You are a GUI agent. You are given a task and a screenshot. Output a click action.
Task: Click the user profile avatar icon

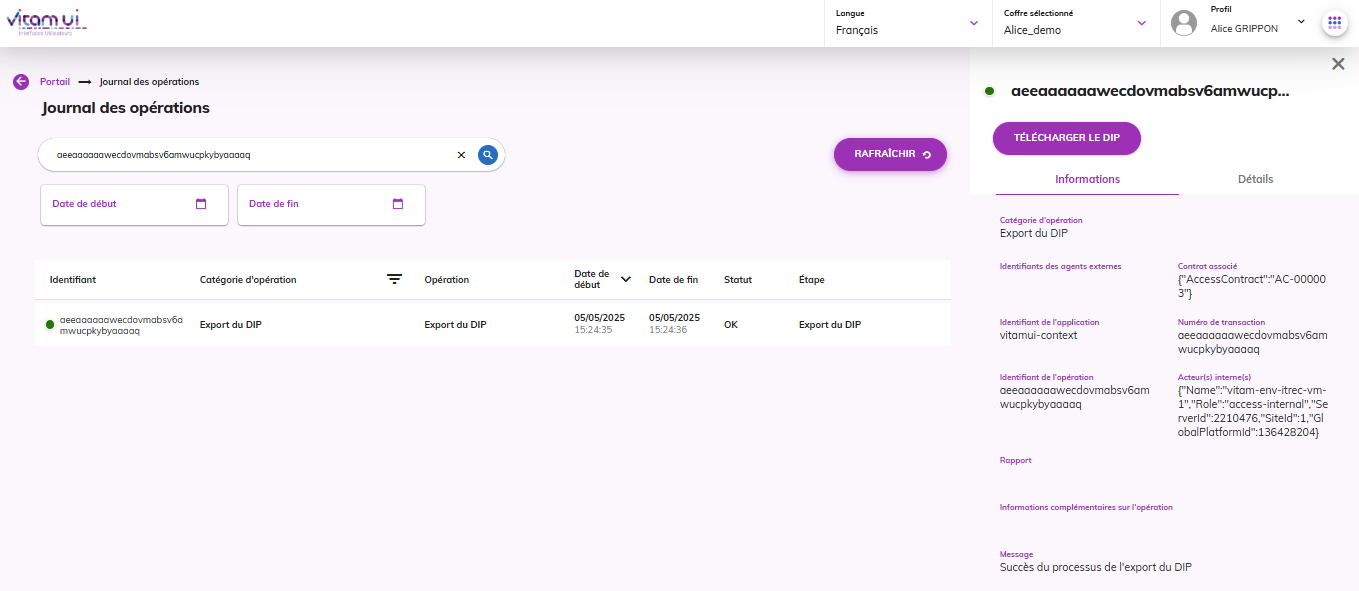click(1184, 22)
